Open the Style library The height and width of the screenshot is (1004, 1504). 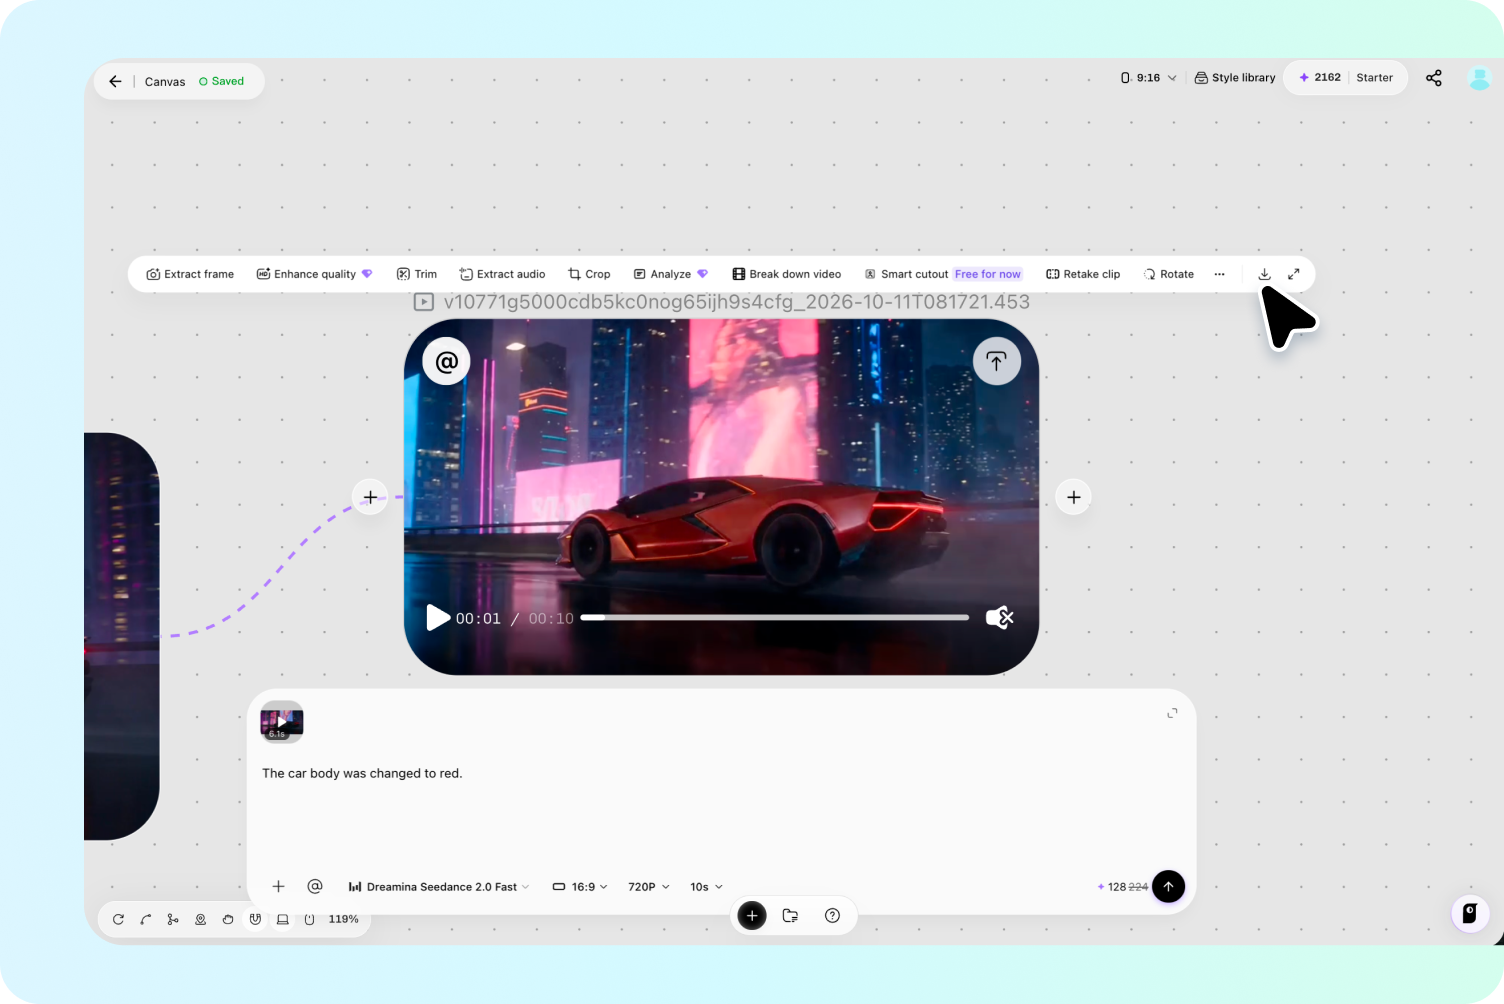(1235, 78)
